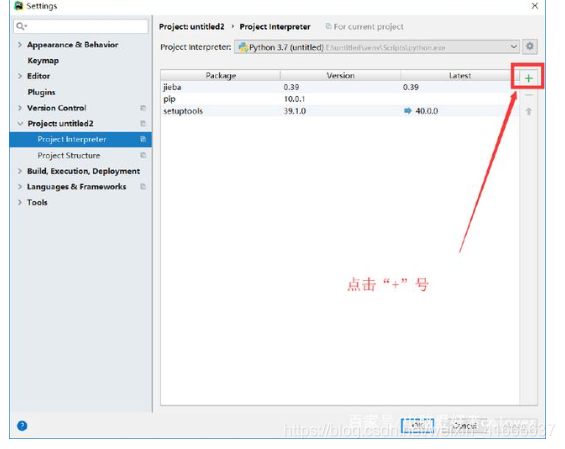The image size is (565, 449).
Task: Select Plugins in settings tree
Action: (x=41, y=92)
